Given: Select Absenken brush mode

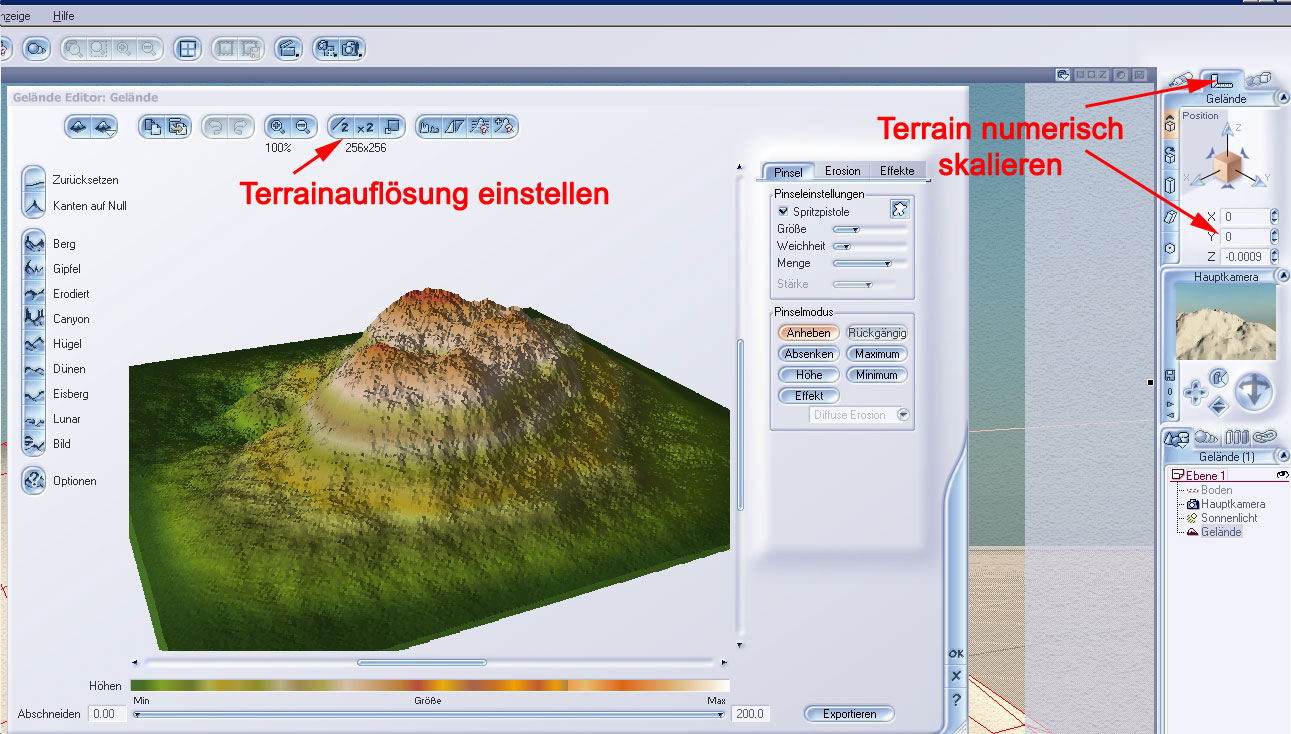Looking at the screenshot, I should coord(809,354).
